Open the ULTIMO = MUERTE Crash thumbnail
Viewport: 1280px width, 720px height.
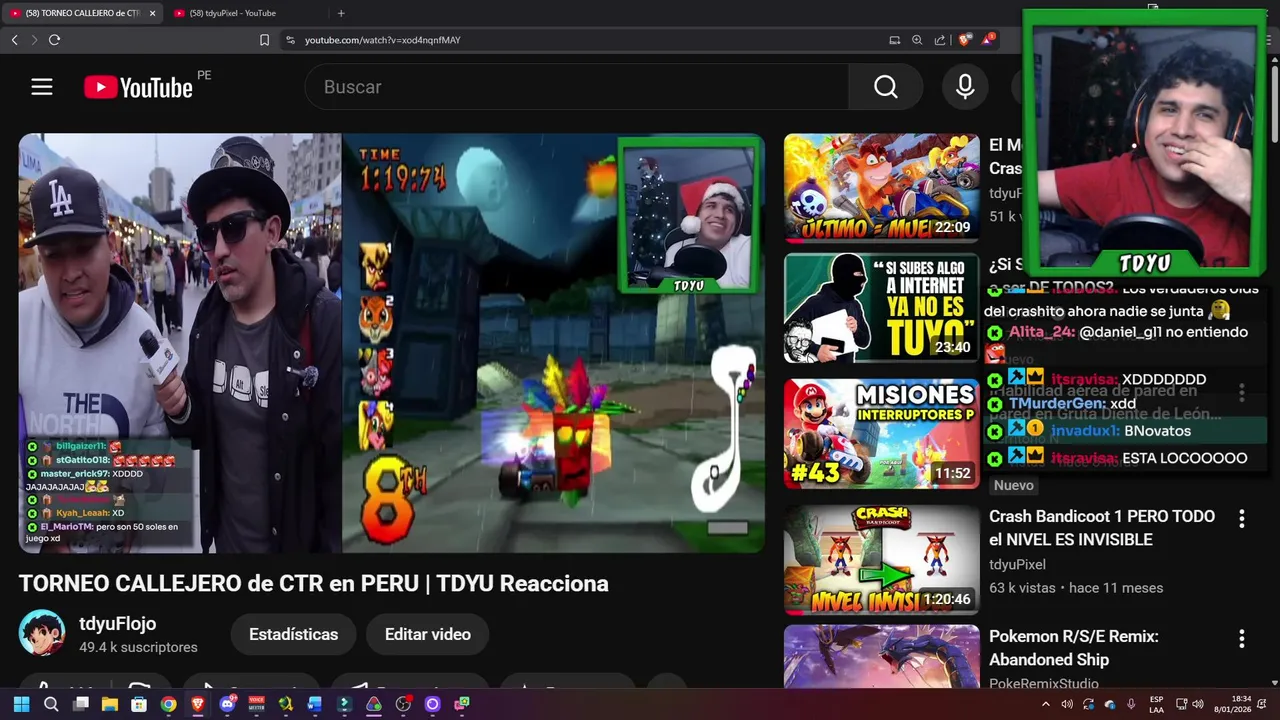tap(881, 188)
